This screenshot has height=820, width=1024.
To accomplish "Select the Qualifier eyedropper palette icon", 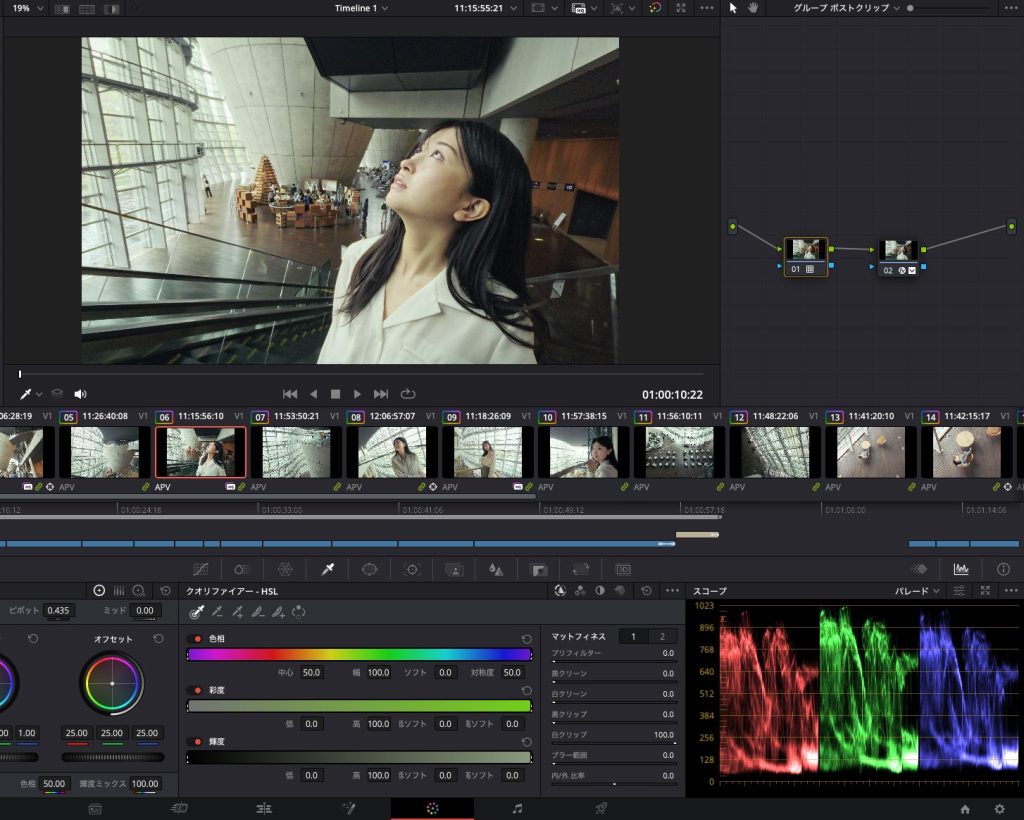I will [327, 569].
